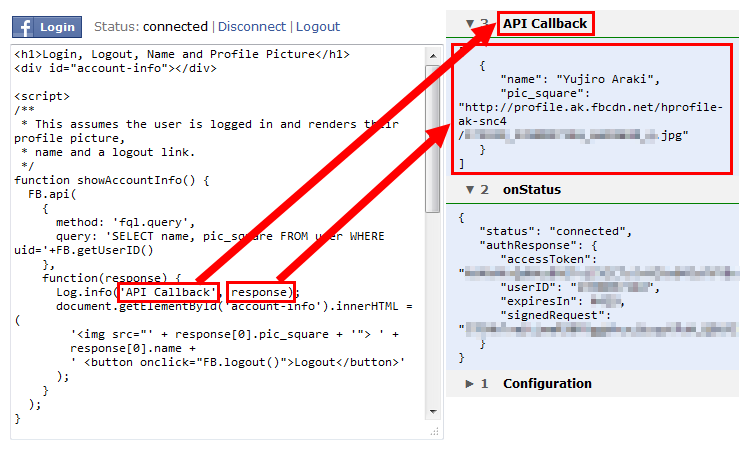Click the "name": "Yujiro Araki" line
Screen dimensions: 749x449
click(x=580, y=79)
